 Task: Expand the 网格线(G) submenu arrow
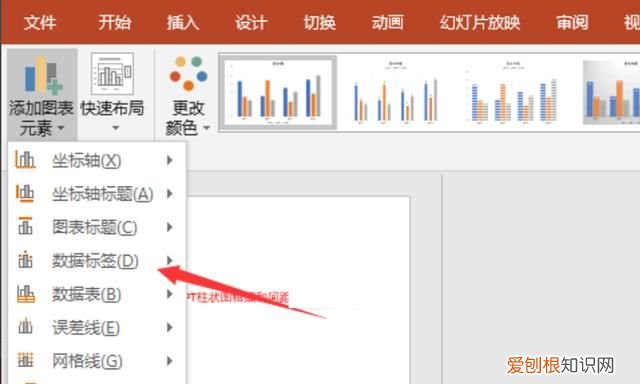coord(170,361)
